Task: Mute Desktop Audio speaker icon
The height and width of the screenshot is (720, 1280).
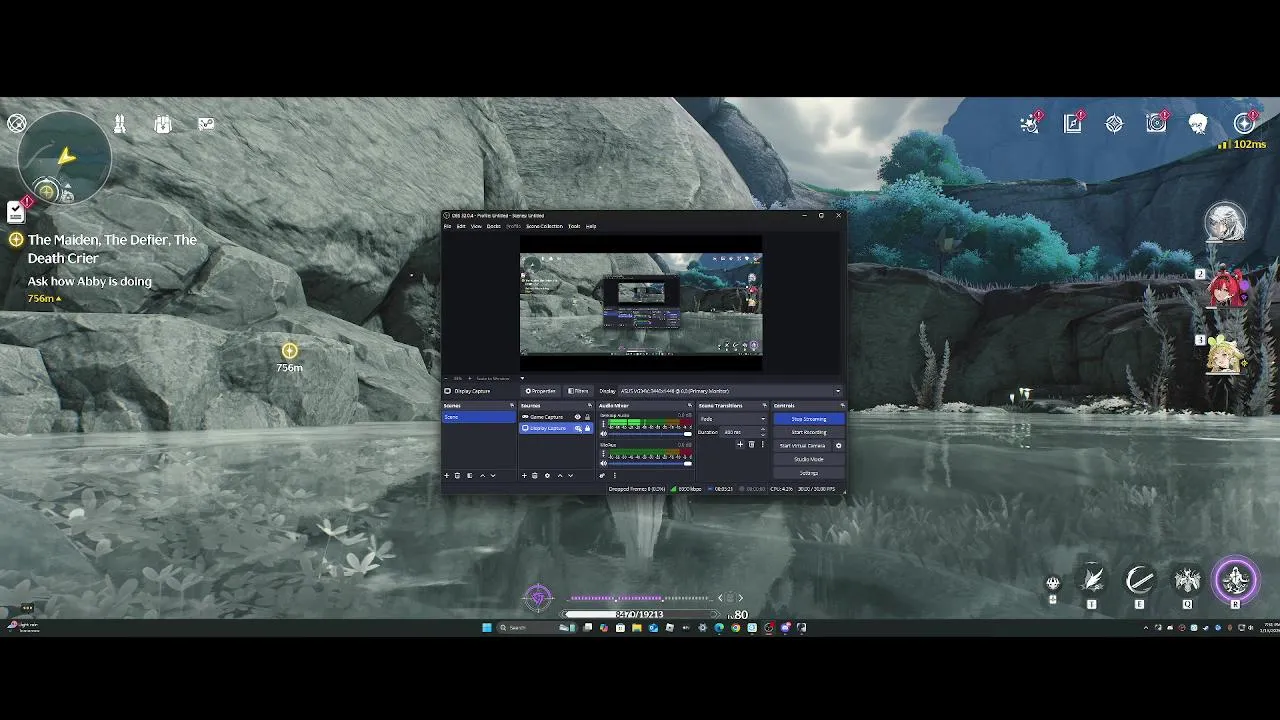Action: [603, 434]
